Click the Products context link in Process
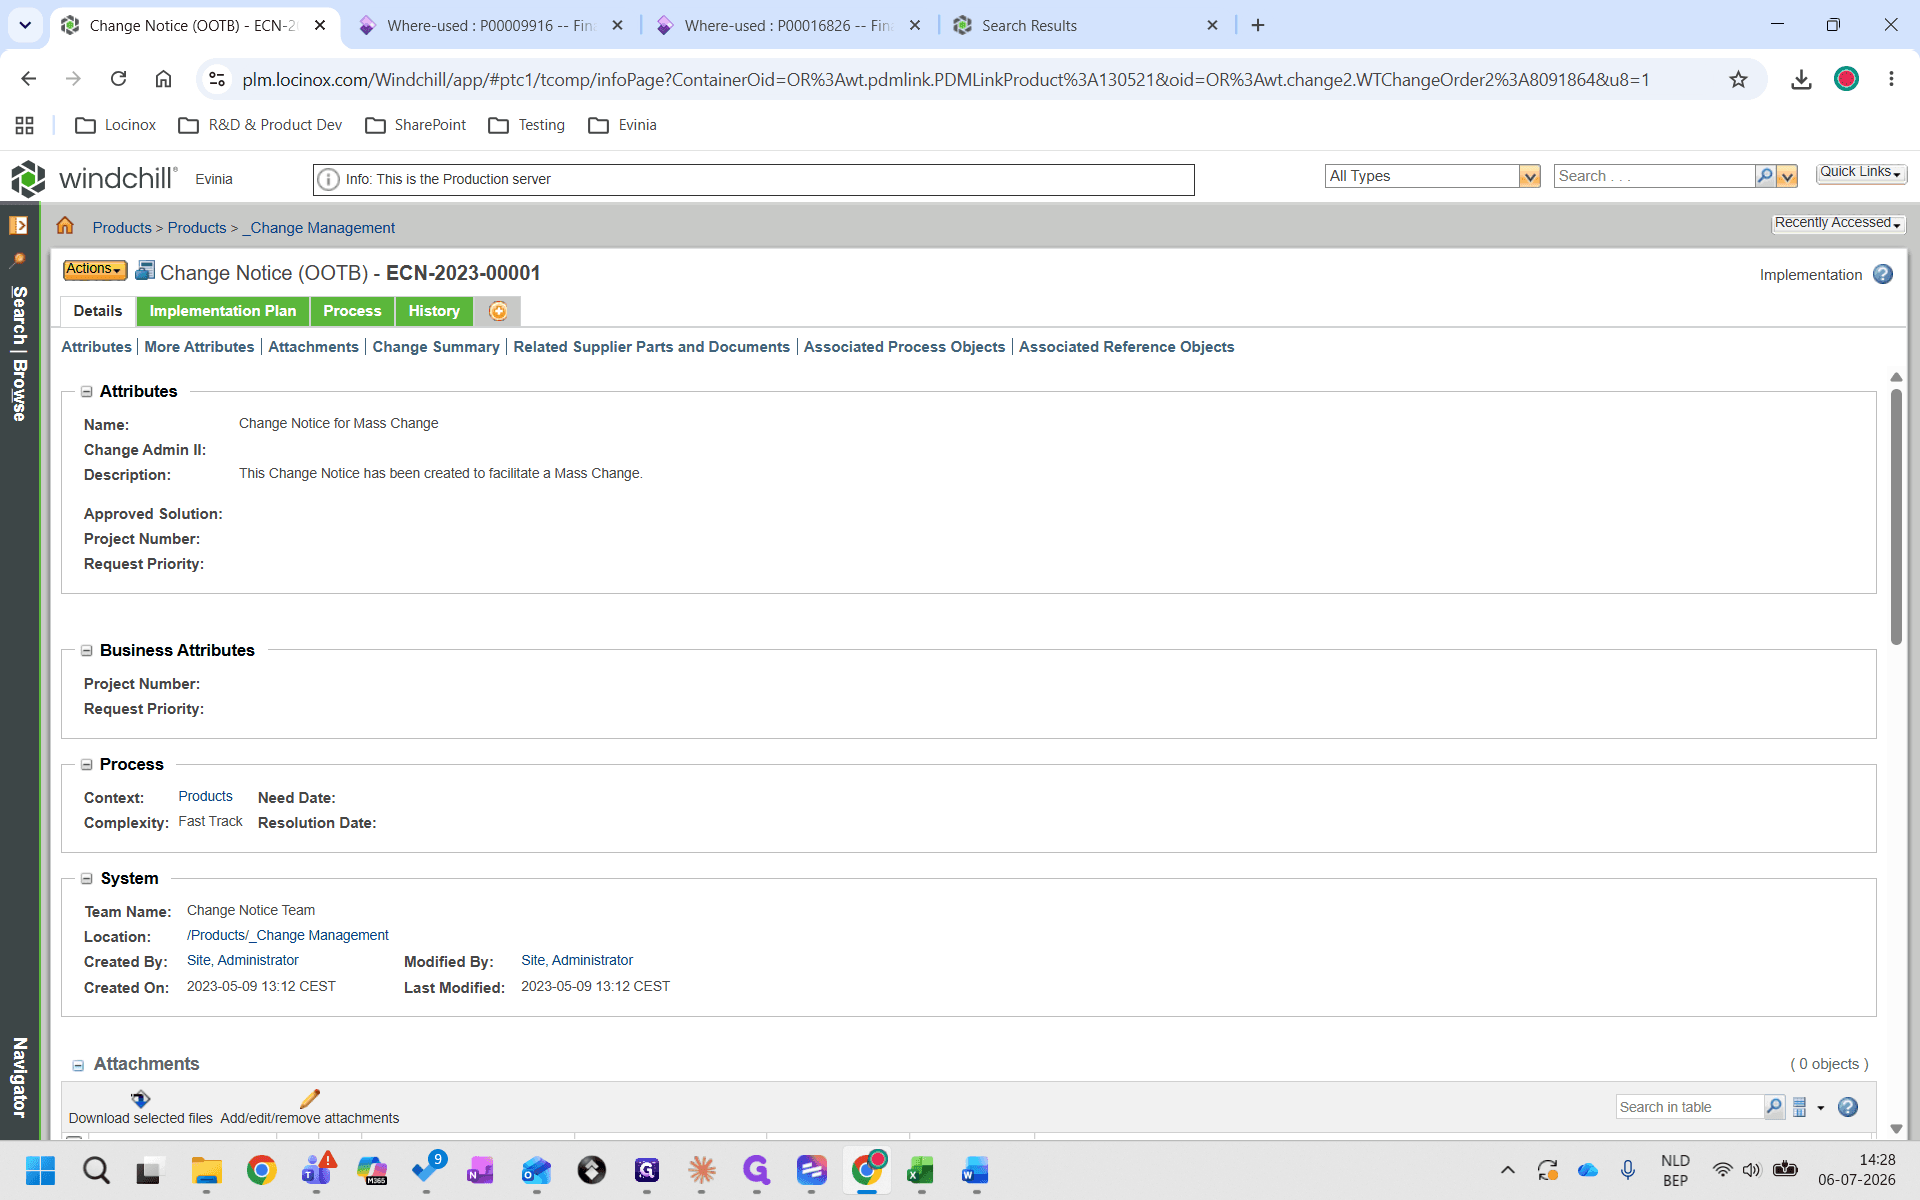Screen dimensions: 1920x1200 [x=206, y=796]
